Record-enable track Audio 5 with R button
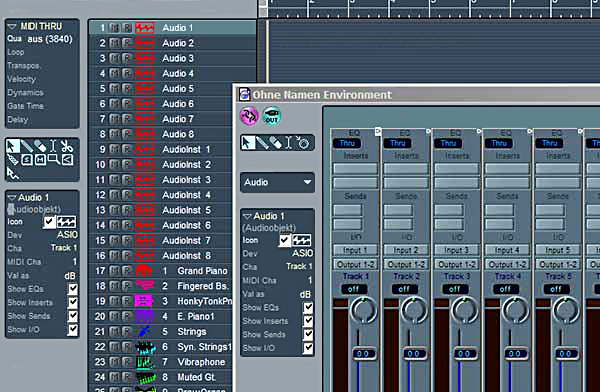 [127, 89]
